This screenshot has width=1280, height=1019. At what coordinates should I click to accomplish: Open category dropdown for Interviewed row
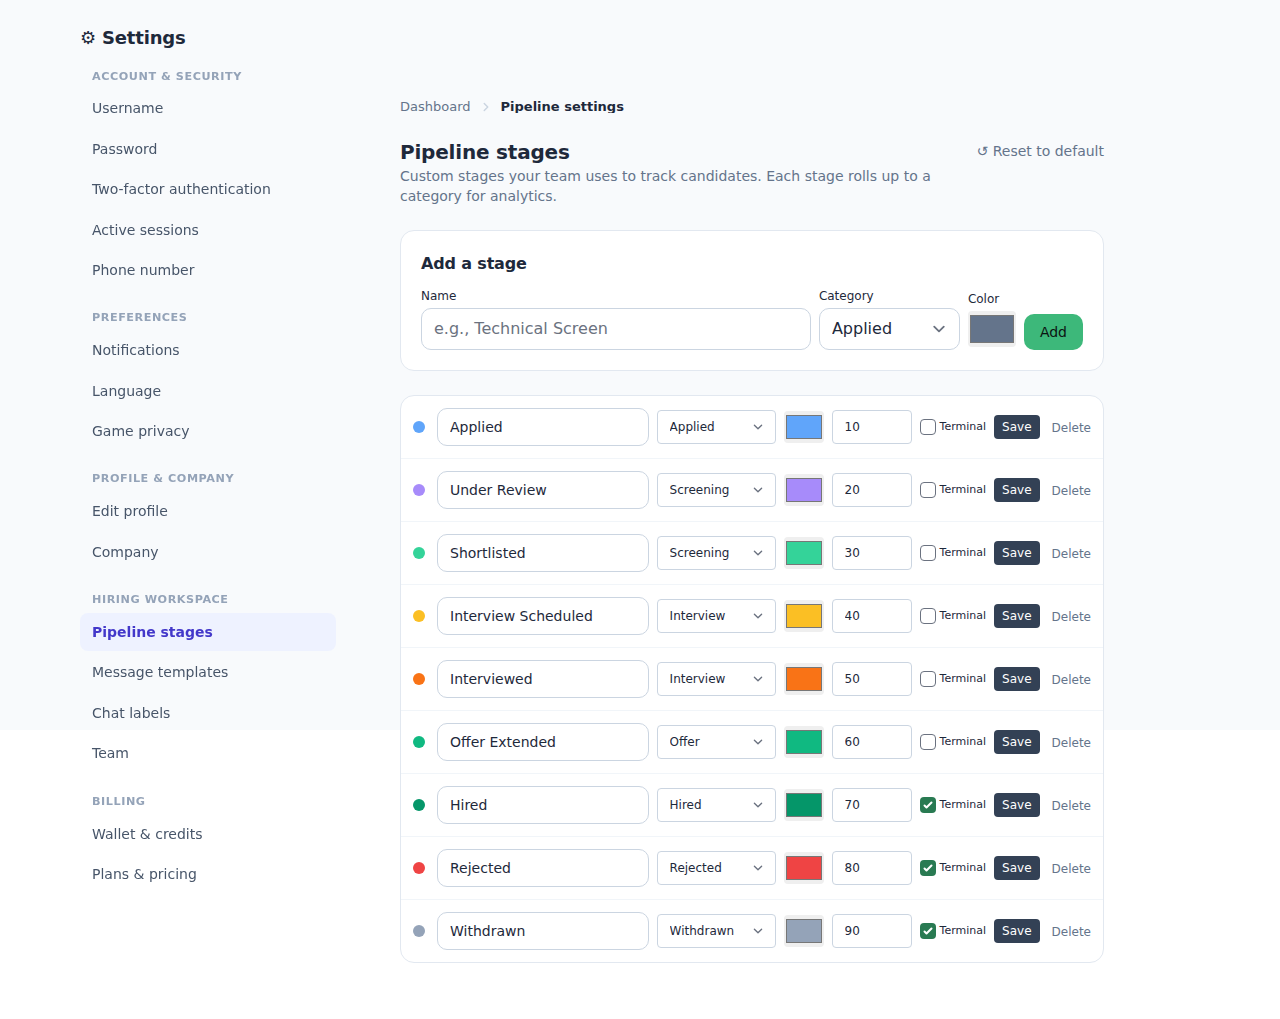(x=716, y=679)
